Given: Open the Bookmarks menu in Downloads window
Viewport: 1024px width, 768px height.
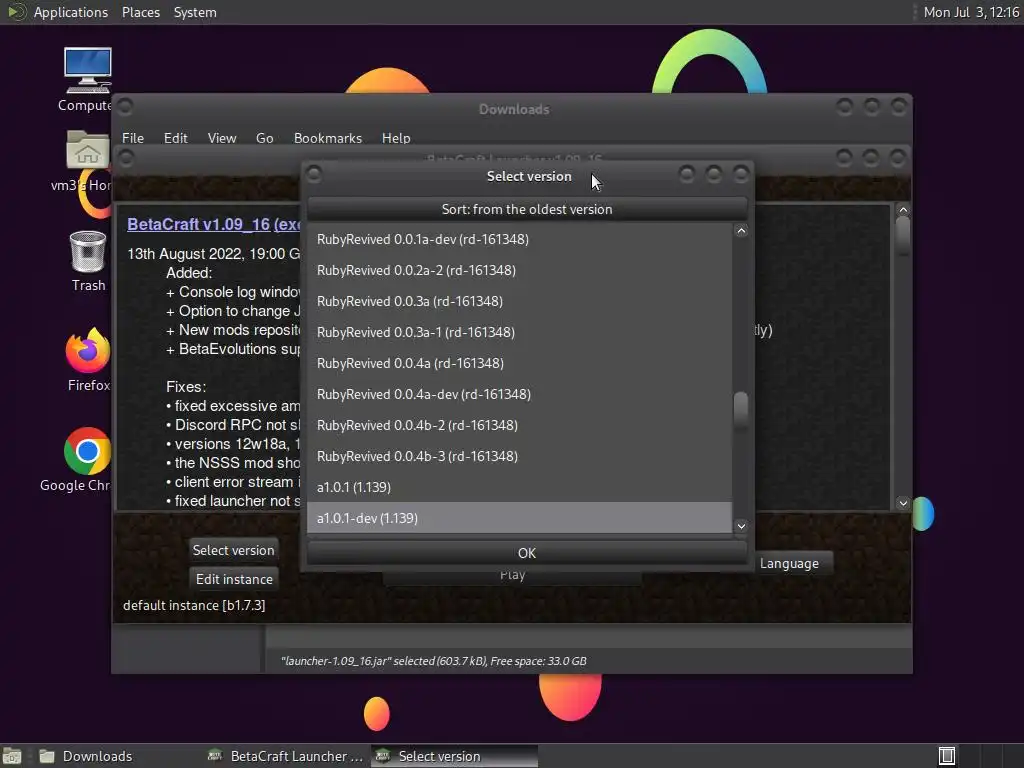Looking at the screenshot, I should (x=328, y=138).
